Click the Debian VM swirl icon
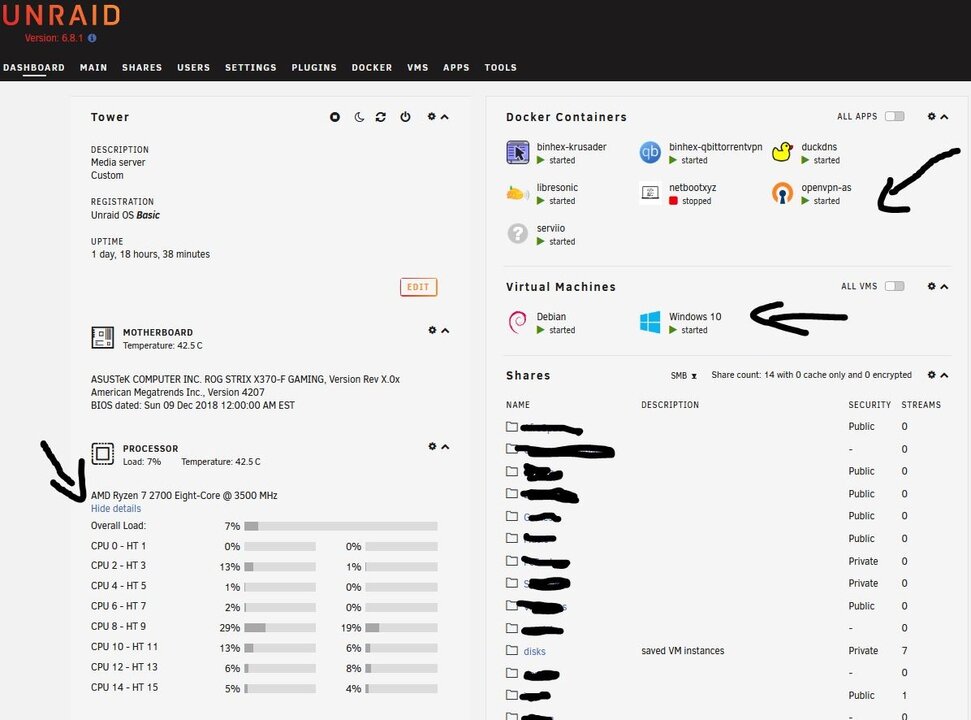 [x=518, y=322]
